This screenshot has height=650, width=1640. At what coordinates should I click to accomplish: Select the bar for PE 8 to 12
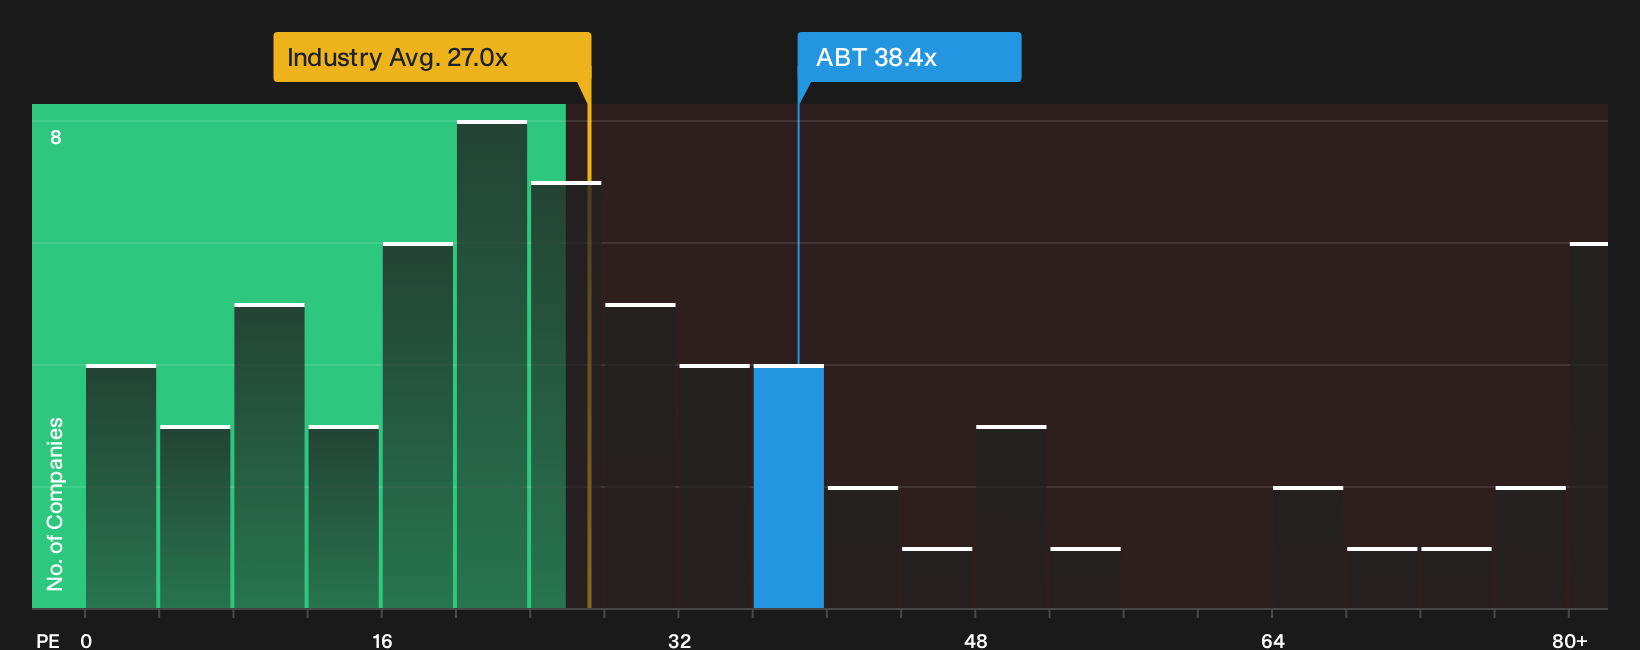click(269, 456)
